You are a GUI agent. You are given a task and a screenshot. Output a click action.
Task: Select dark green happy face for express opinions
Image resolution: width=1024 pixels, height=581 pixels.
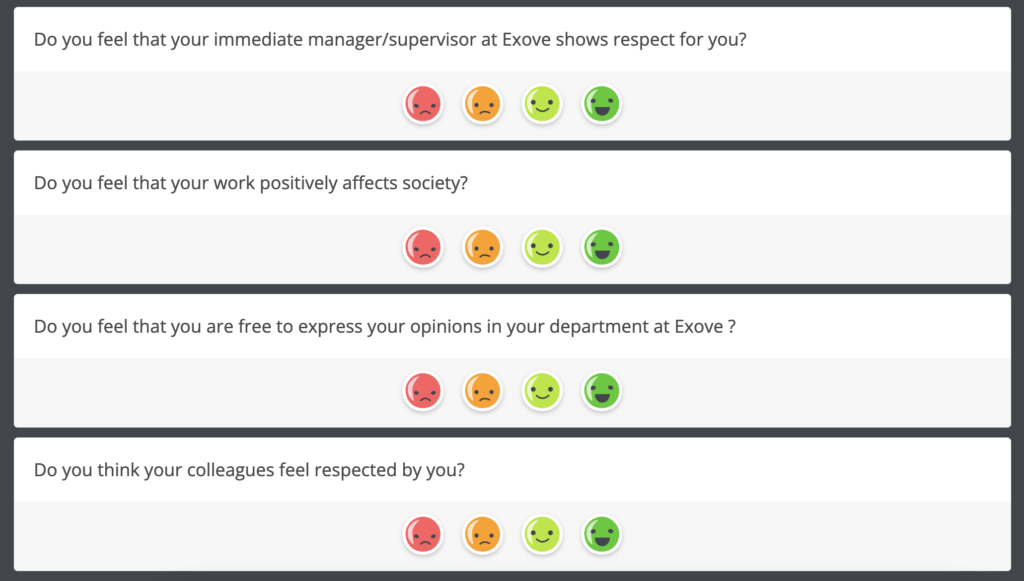[601, 391]
